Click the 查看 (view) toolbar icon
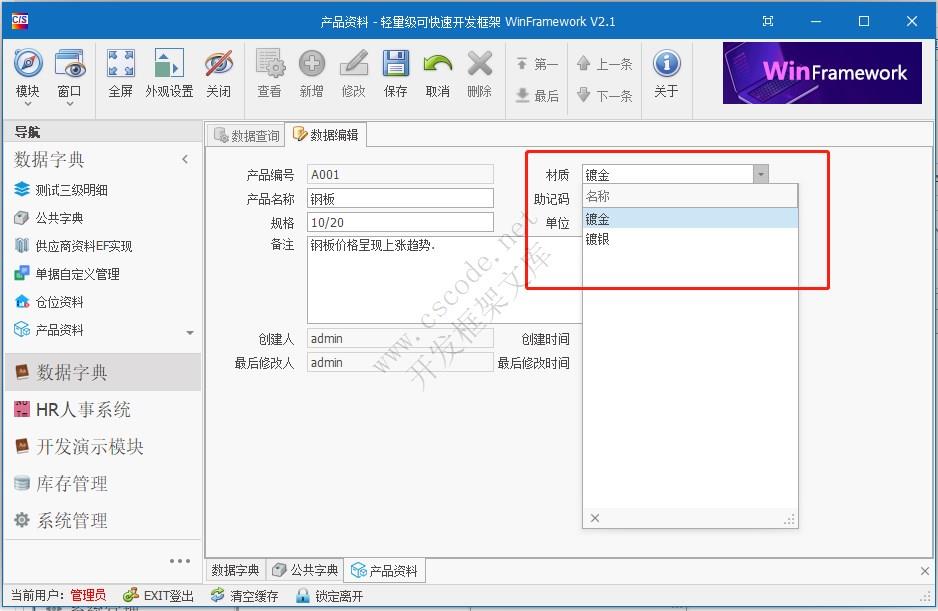This screenshot has height=611, width=938. 269,73
